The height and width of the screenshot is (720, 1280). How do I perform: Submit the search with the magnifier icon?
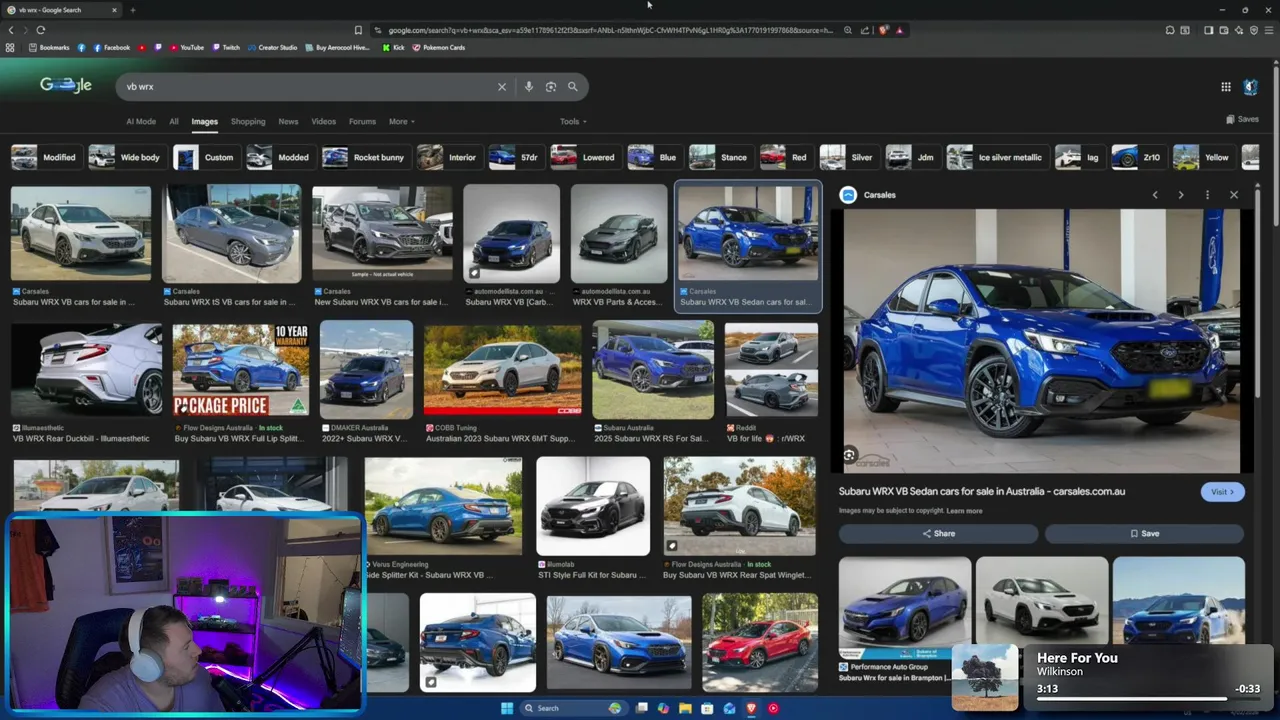573,87
